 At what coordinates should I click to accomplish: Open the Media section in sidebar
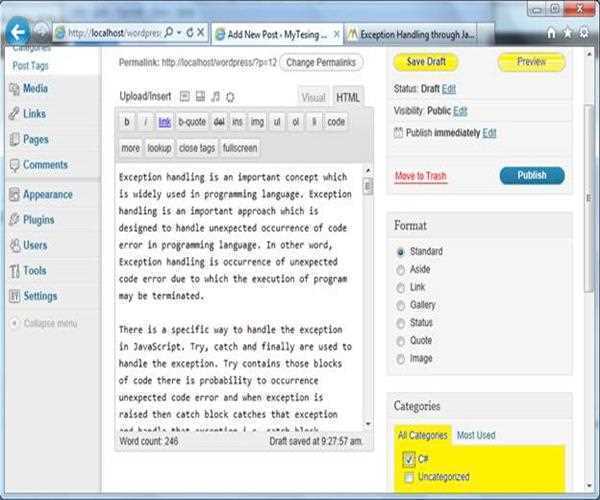(x=34, y=88)
